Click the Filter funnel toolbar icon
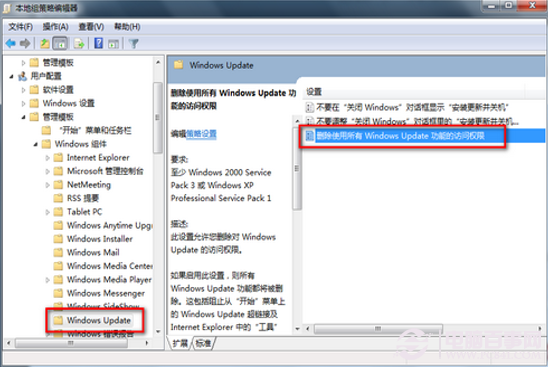Screen dimensions: 548x367 pyautogui.click(x=134, y=44)
